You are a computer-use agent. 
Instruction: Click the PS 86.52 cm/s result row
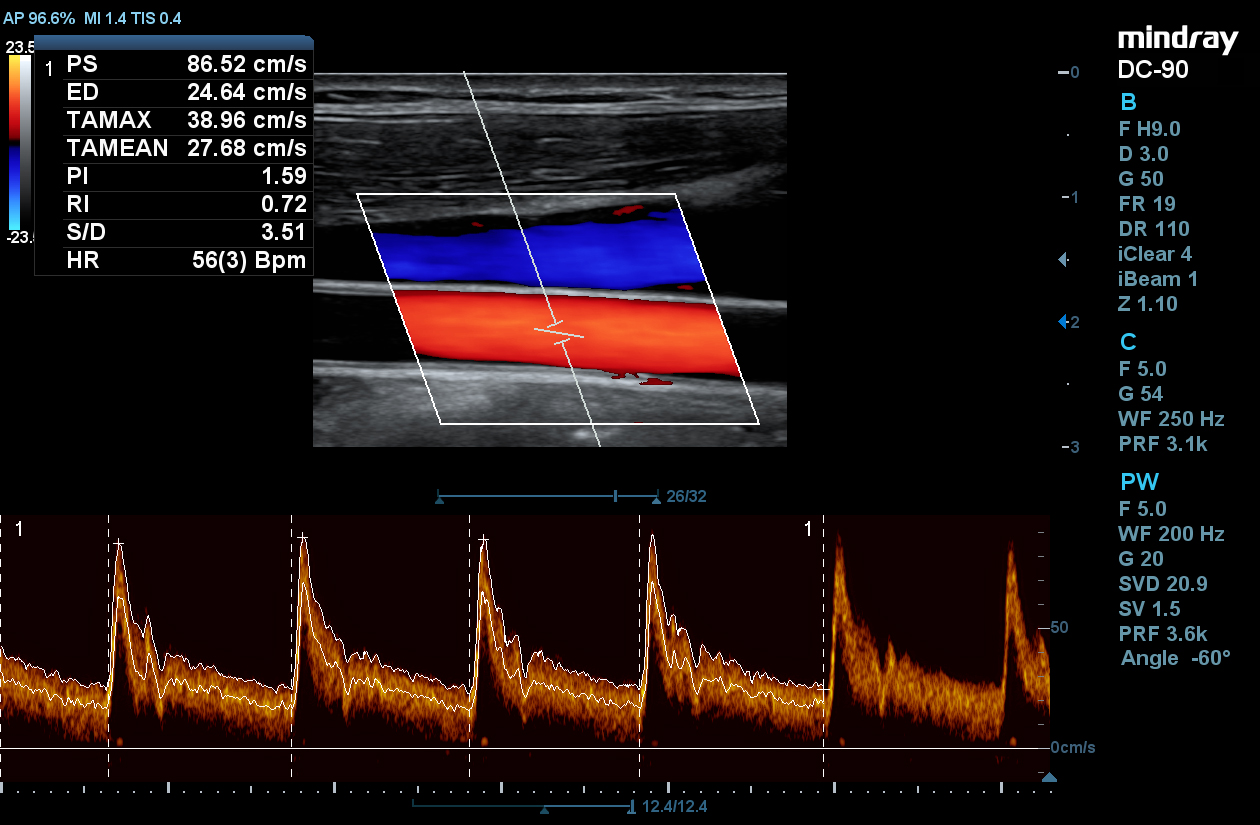[186, 64]
